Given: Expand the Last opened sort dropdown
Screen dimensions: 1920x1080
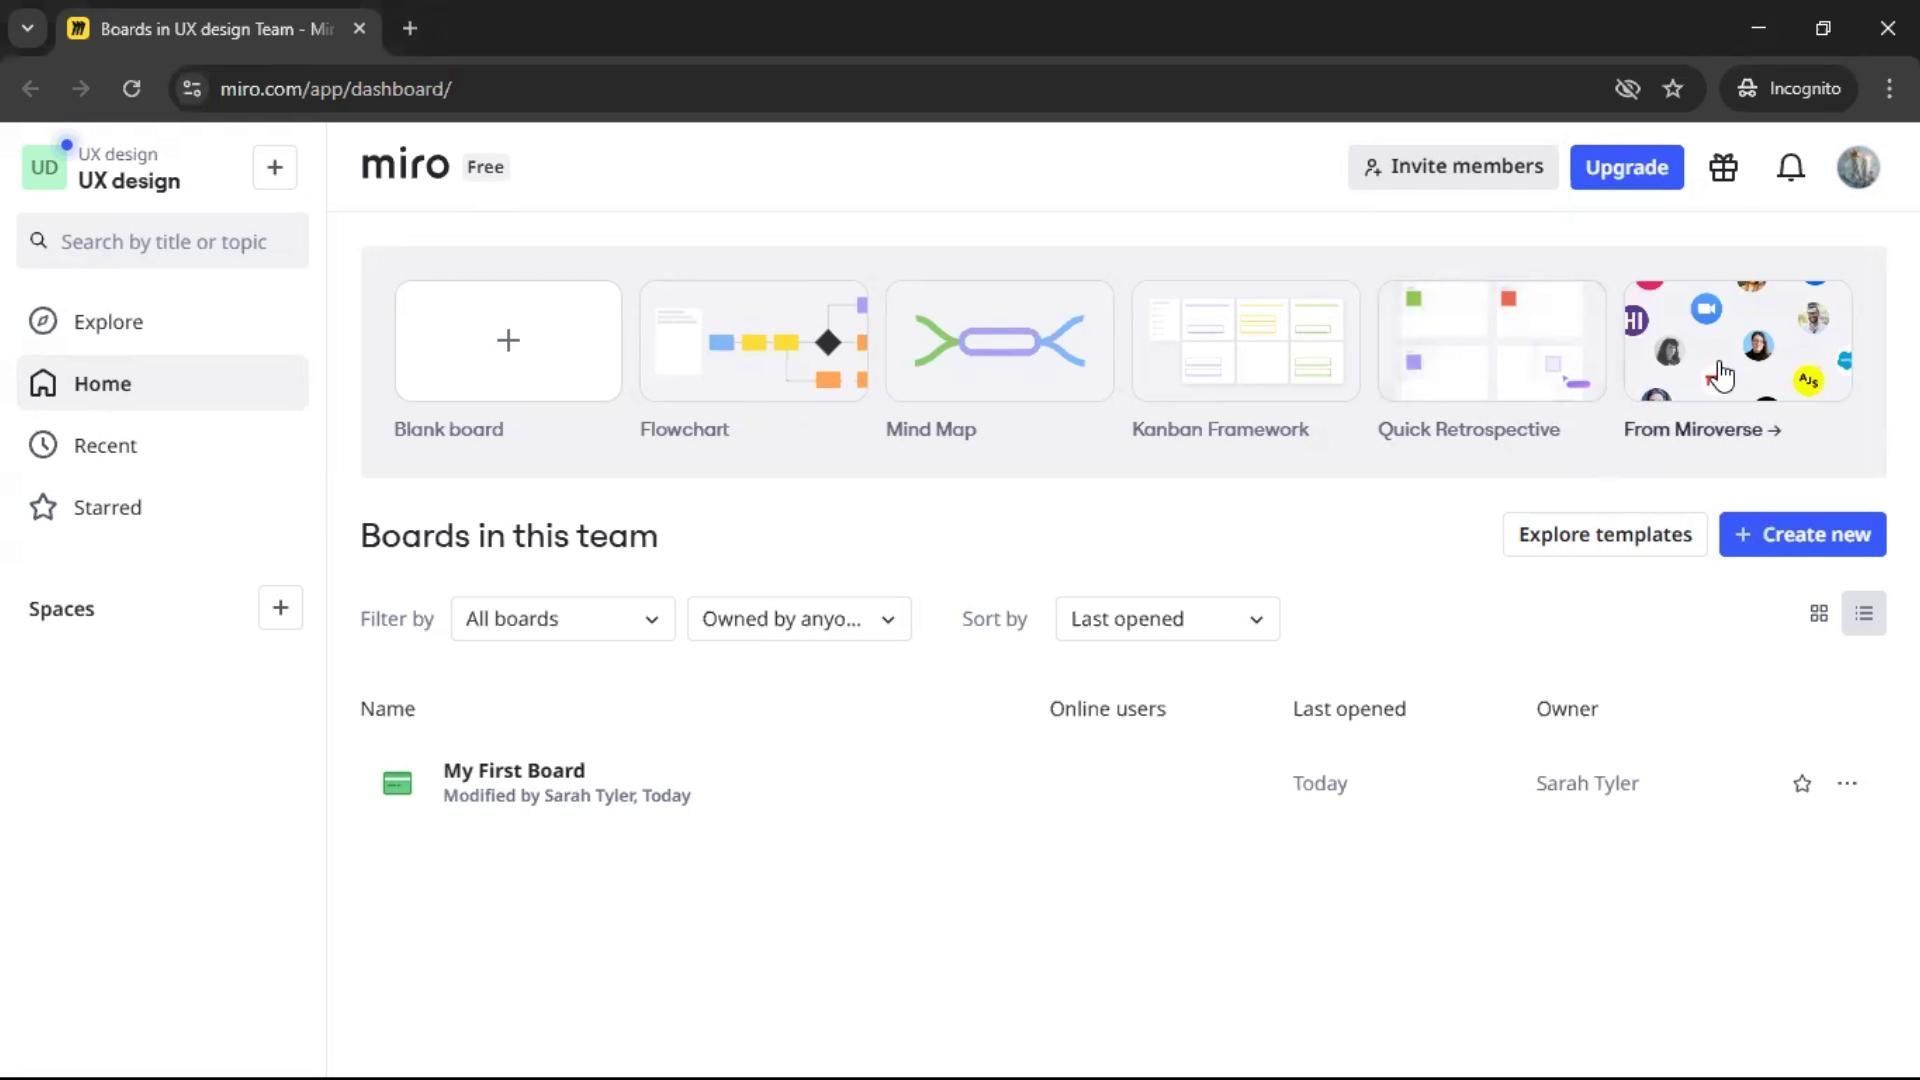Looking at the screenshot, I should pyautogui.click(x=1166, y=619).
